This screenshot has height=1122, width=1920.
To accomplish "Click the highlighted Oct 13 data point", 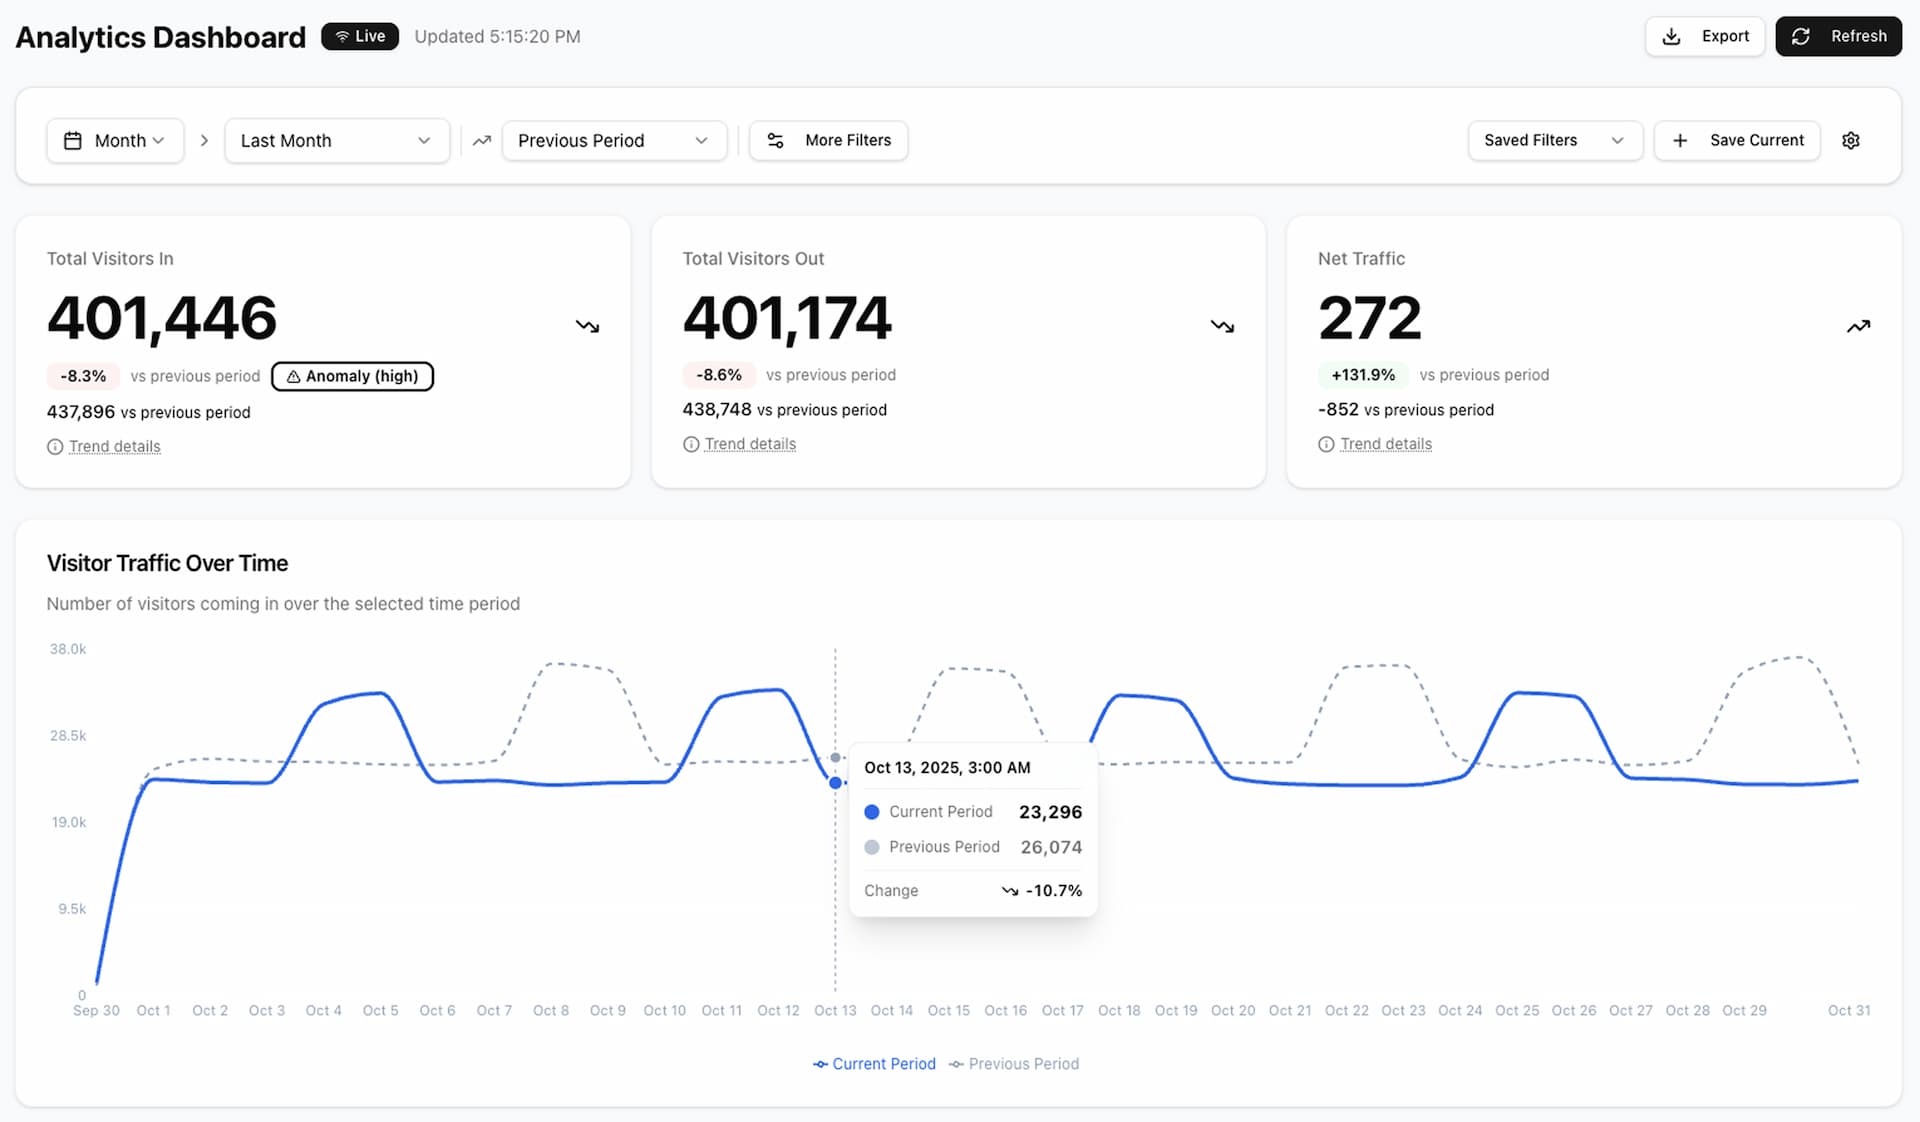I will [x=835, y=783].
